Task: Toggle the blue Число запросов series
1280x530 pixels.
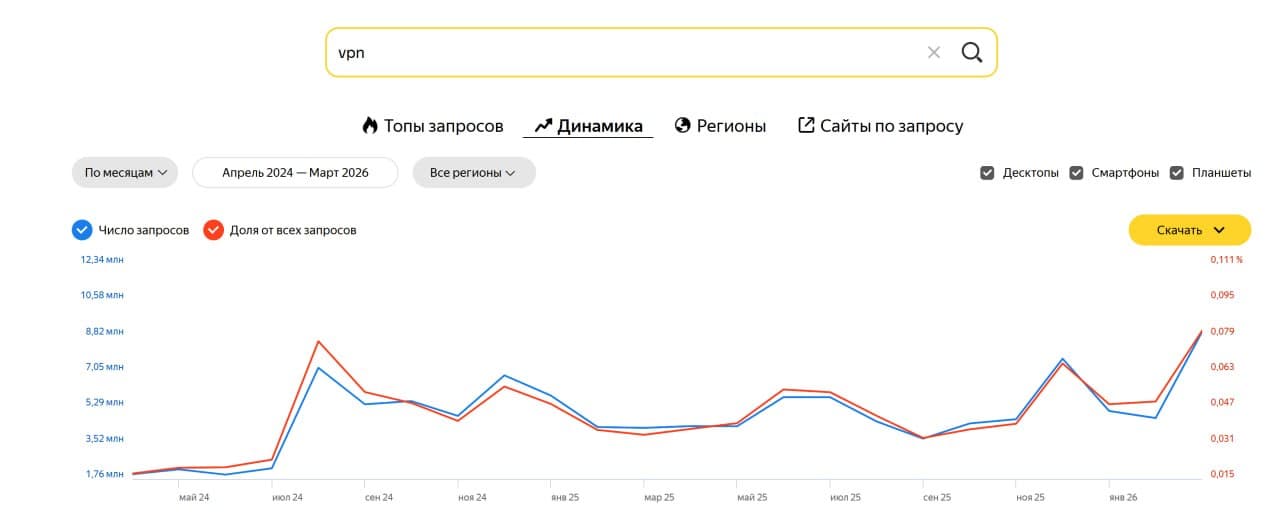Action: coord(82,230)
